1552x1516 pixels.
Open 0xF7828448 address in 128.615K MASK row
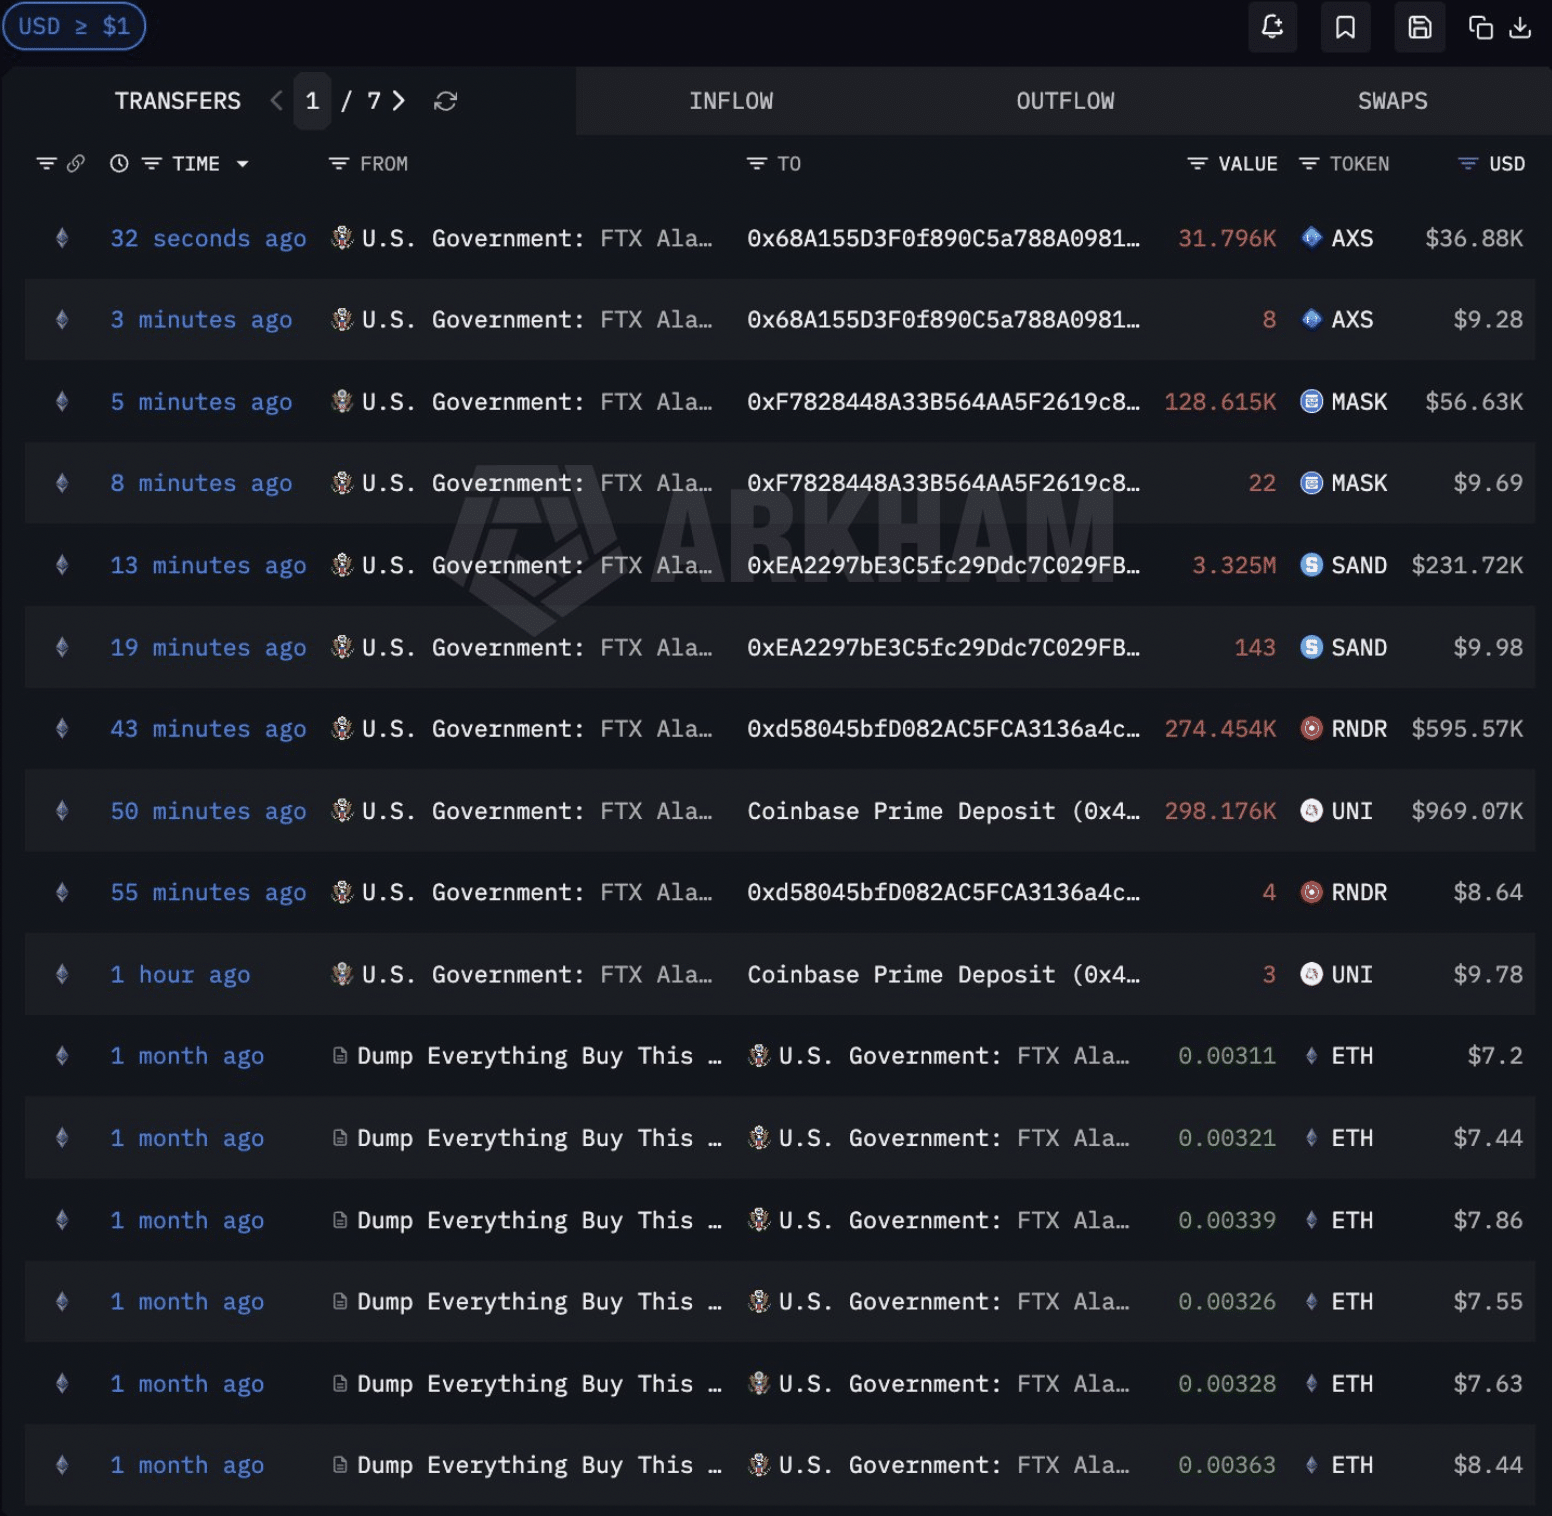coord(943,402)
